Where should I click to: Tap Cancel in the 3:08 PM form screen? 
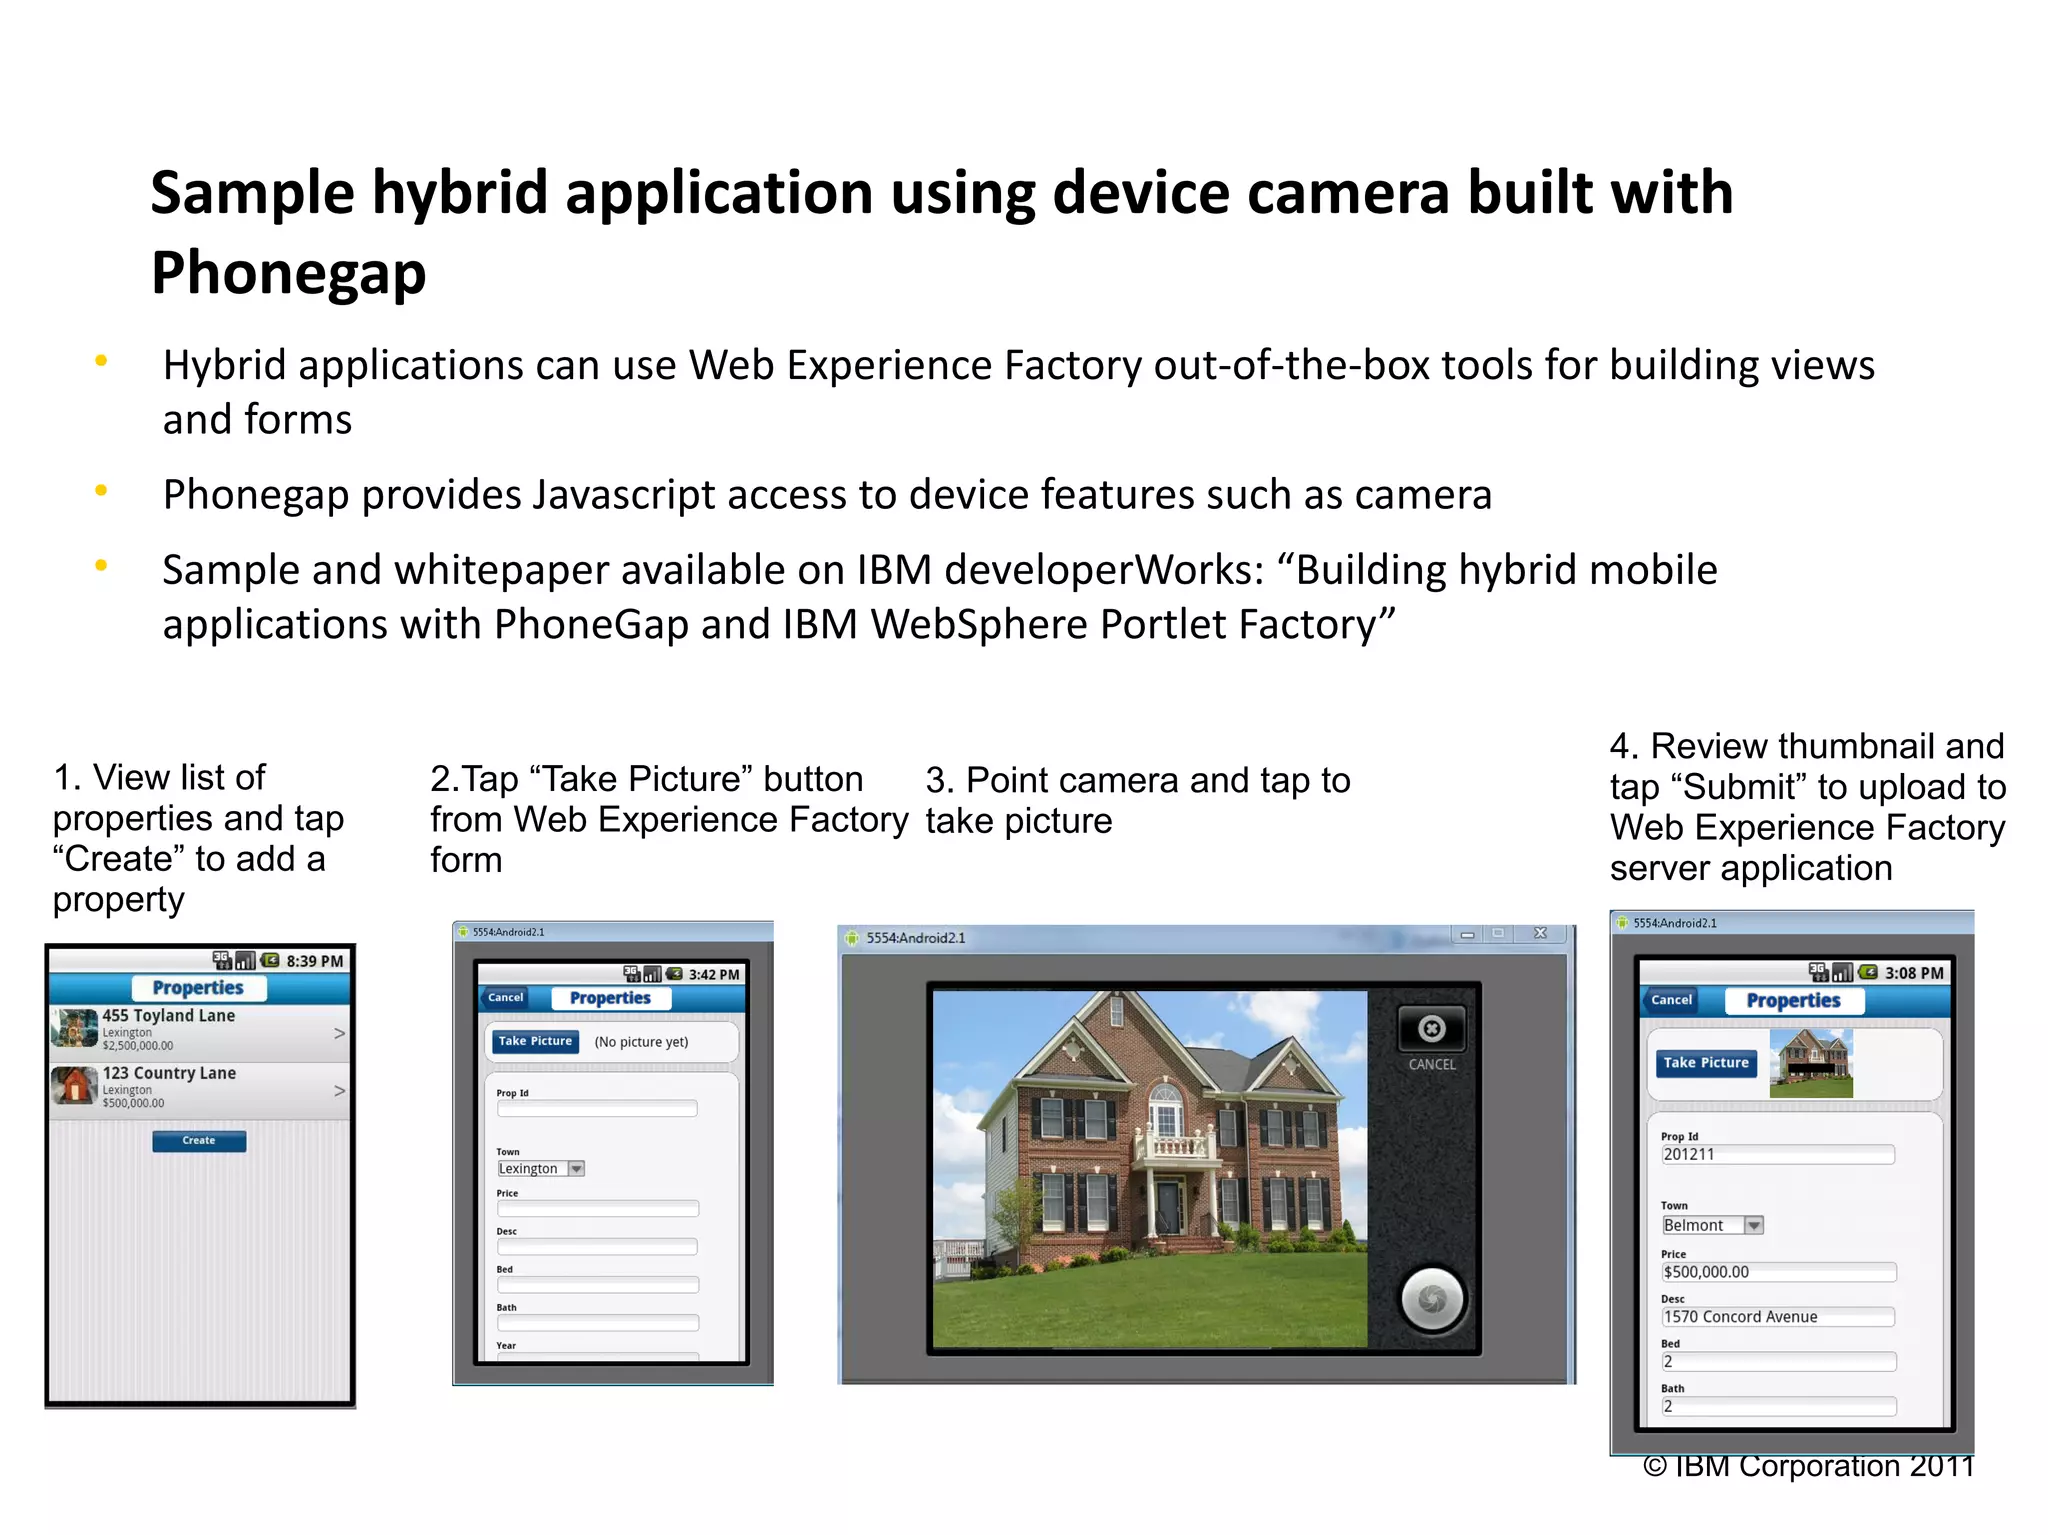coord(1671,1000)
